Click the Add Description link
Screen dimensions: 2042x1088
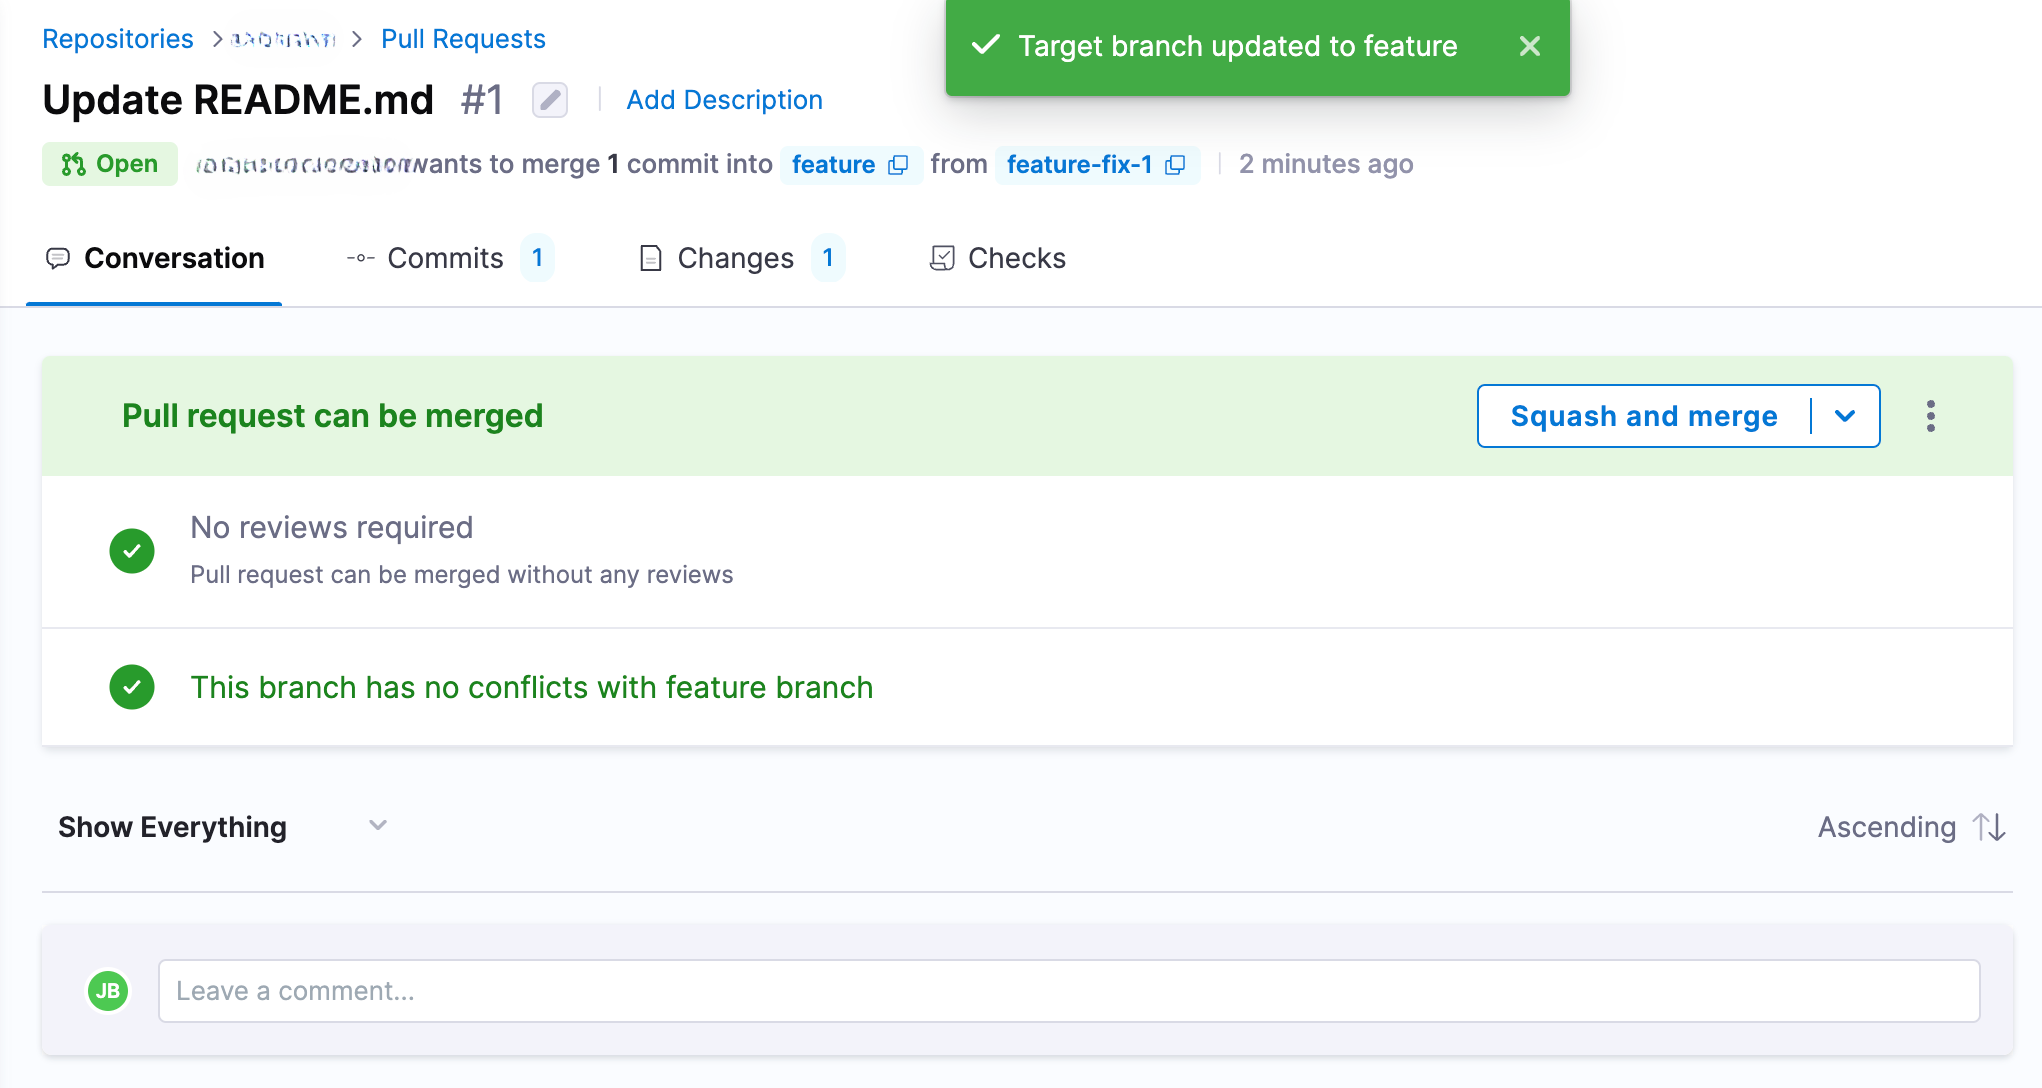(x=724, y=100)
